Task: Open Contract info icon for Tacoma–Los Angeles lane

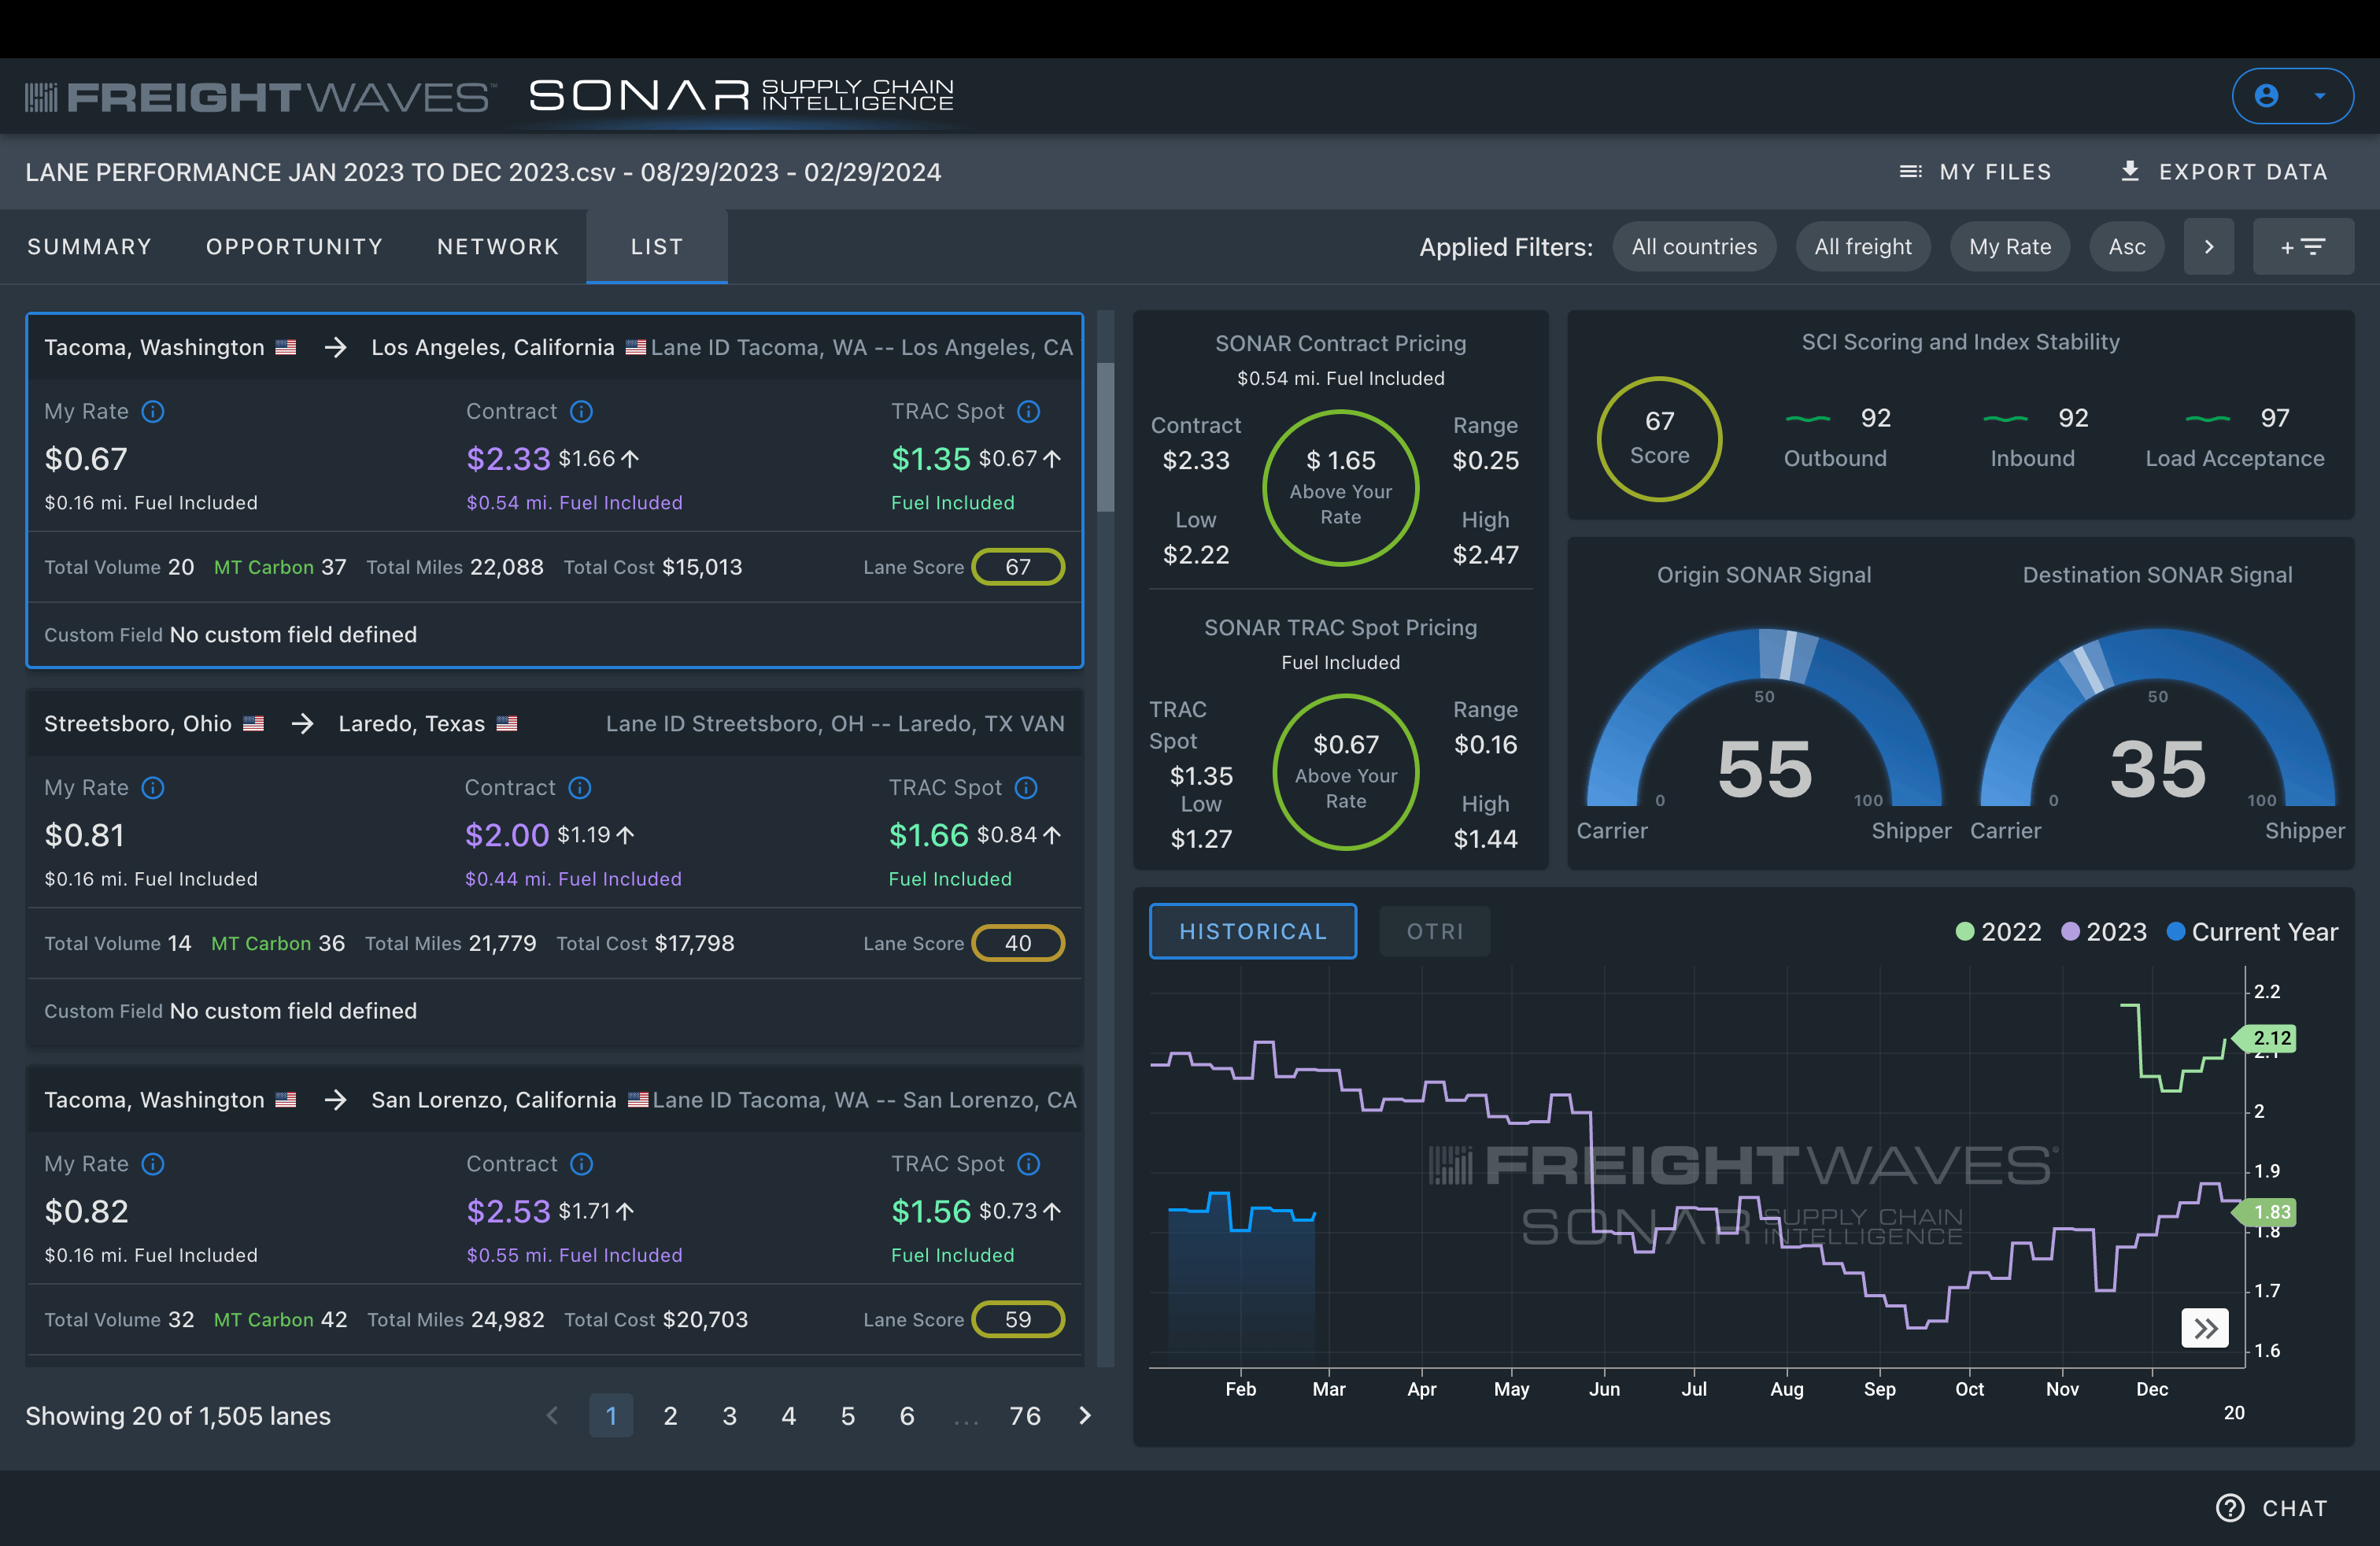Action: tap(581, 412)
